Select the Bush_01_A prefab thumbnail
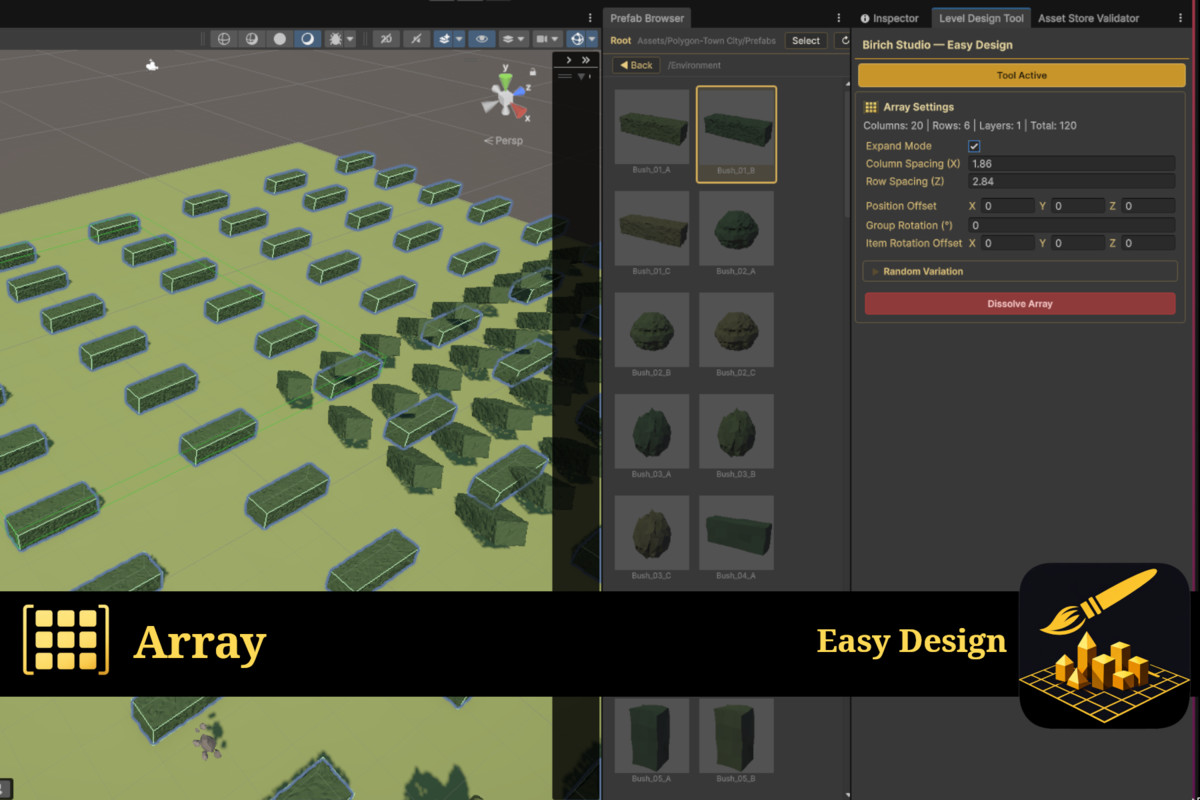1200x800 pixels. coord(652,127)
